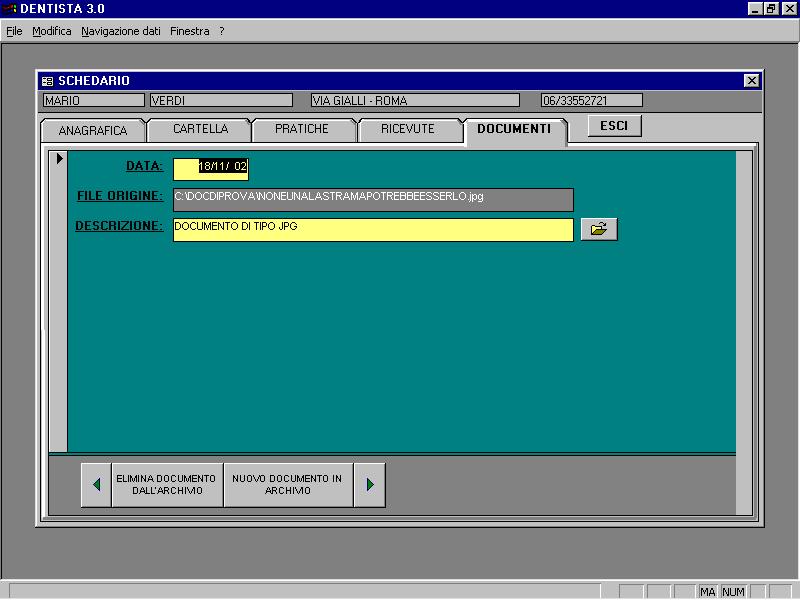Click the DATA date field
The width and height of the screenshot is (800, 600).
211,169
